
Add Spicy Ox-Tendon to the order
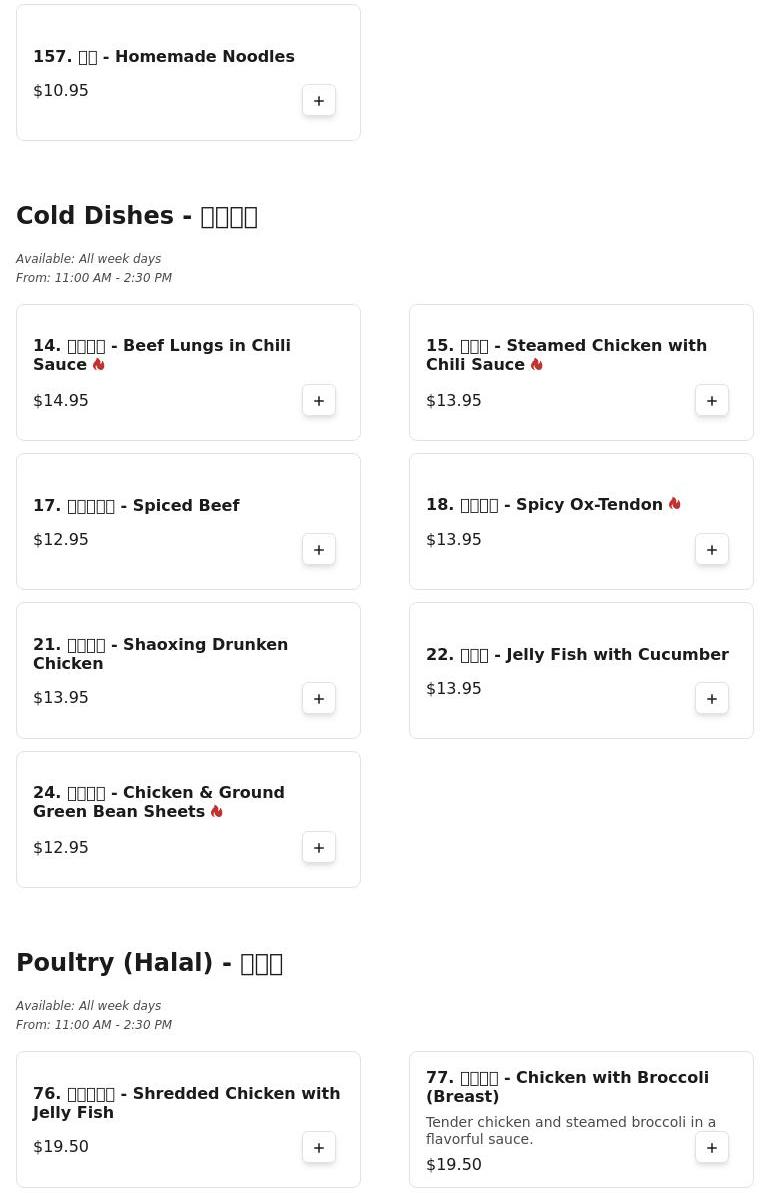pos(712,550)
